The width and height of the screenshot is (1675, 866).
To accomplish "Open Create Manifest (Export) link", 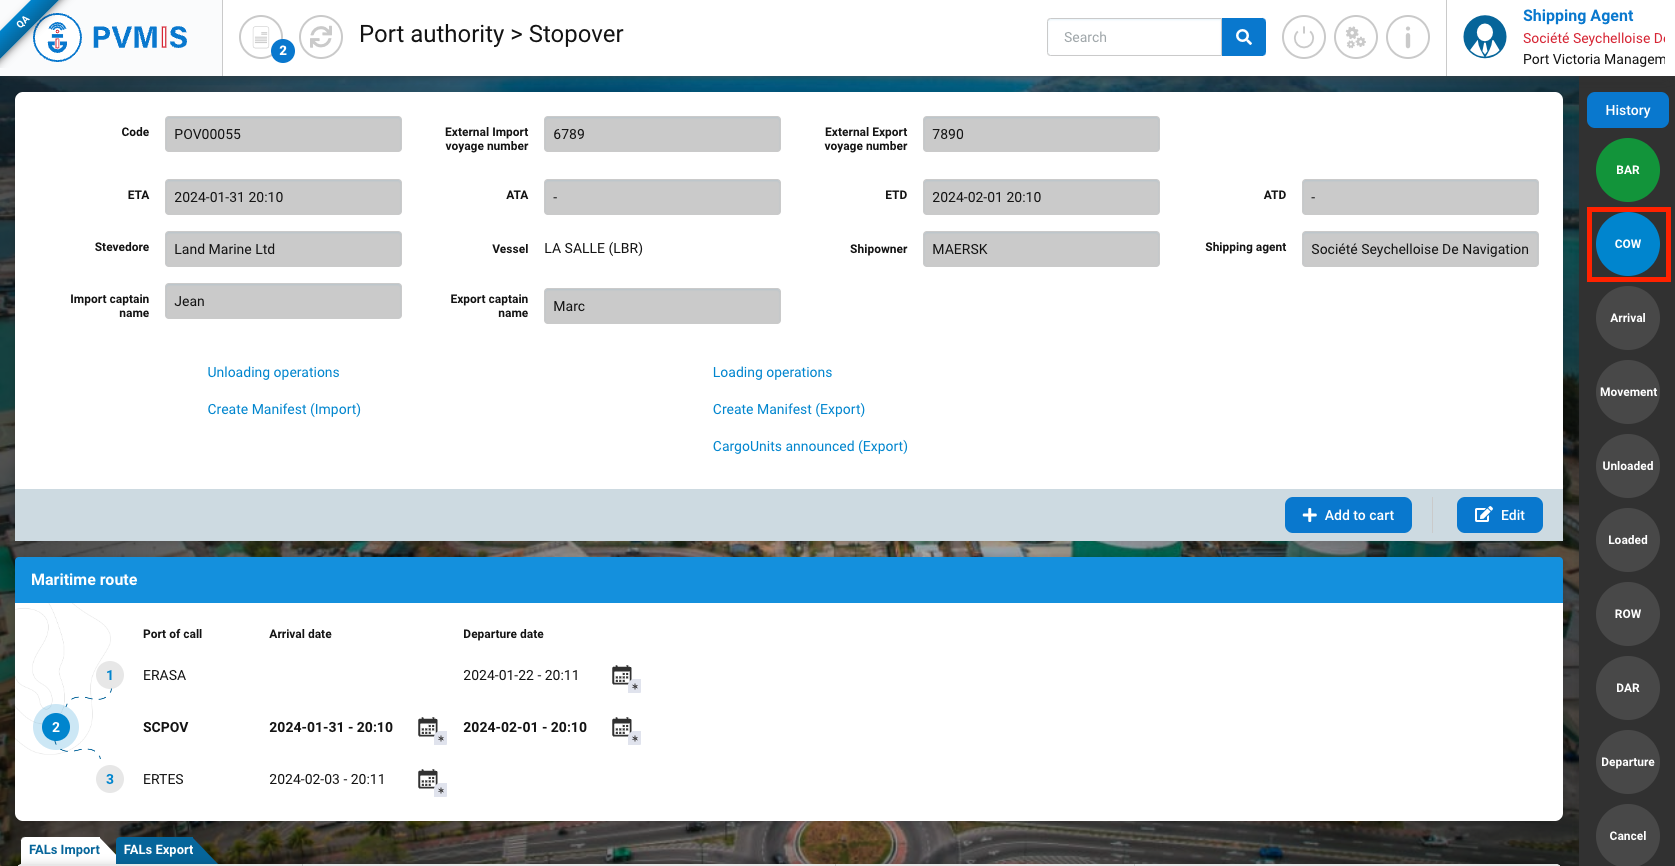I will point(788,409).
